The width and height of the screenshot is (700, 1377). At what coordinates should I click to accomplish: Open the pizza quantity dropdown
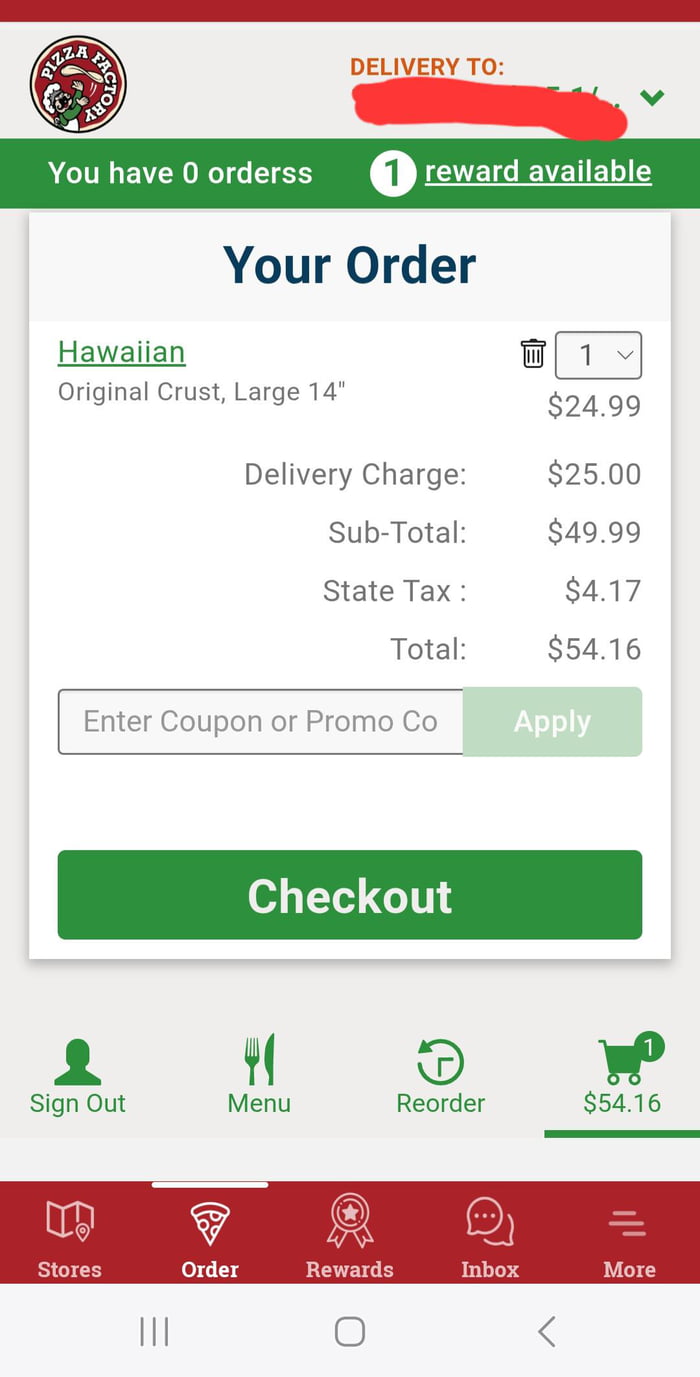(598, 354)
